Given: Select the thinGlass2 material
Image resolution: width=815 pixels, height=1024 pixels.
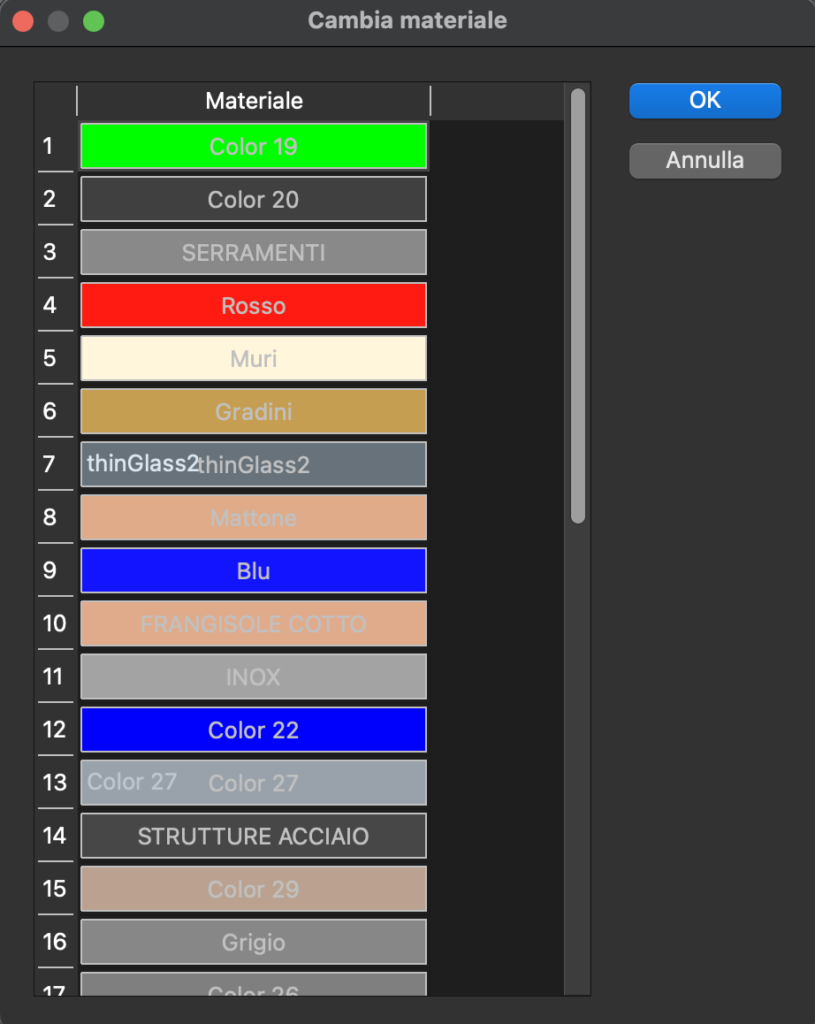Looking at the screenshot, I should 253,465.
